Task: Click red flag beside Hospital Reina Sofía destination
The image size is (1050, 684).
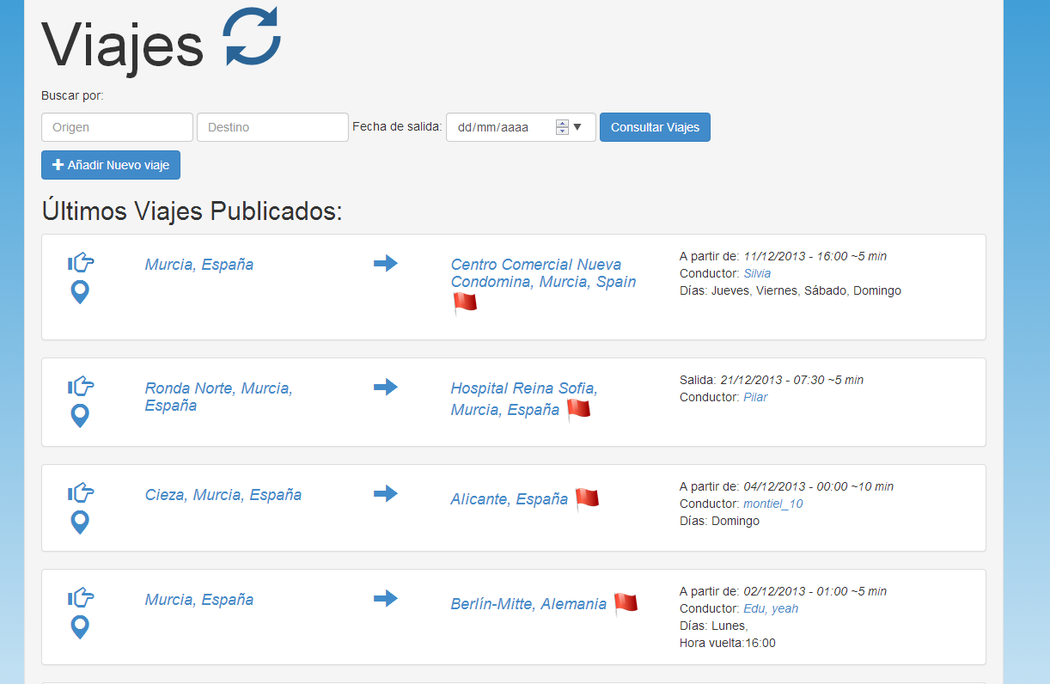Action: coord(578,409)
